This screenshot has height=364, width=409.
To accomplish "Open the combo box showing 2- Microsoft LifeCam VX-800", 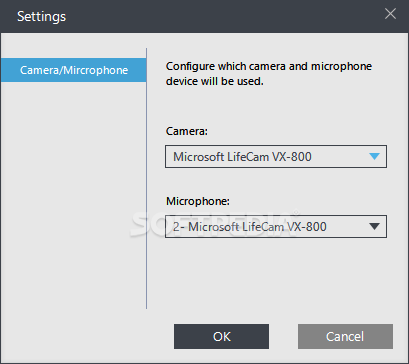I will 276,227.
